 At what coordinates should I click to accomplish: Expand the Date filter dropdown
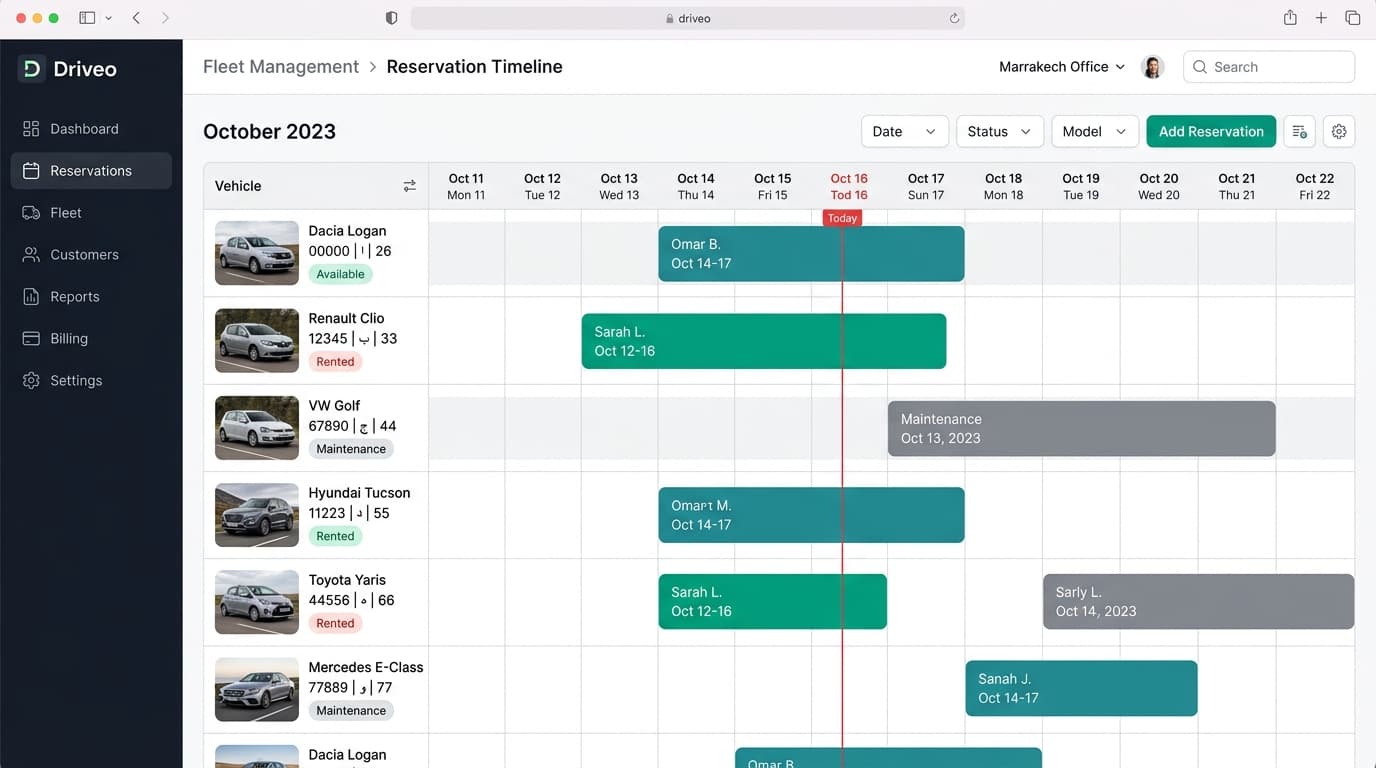(905, 132)
